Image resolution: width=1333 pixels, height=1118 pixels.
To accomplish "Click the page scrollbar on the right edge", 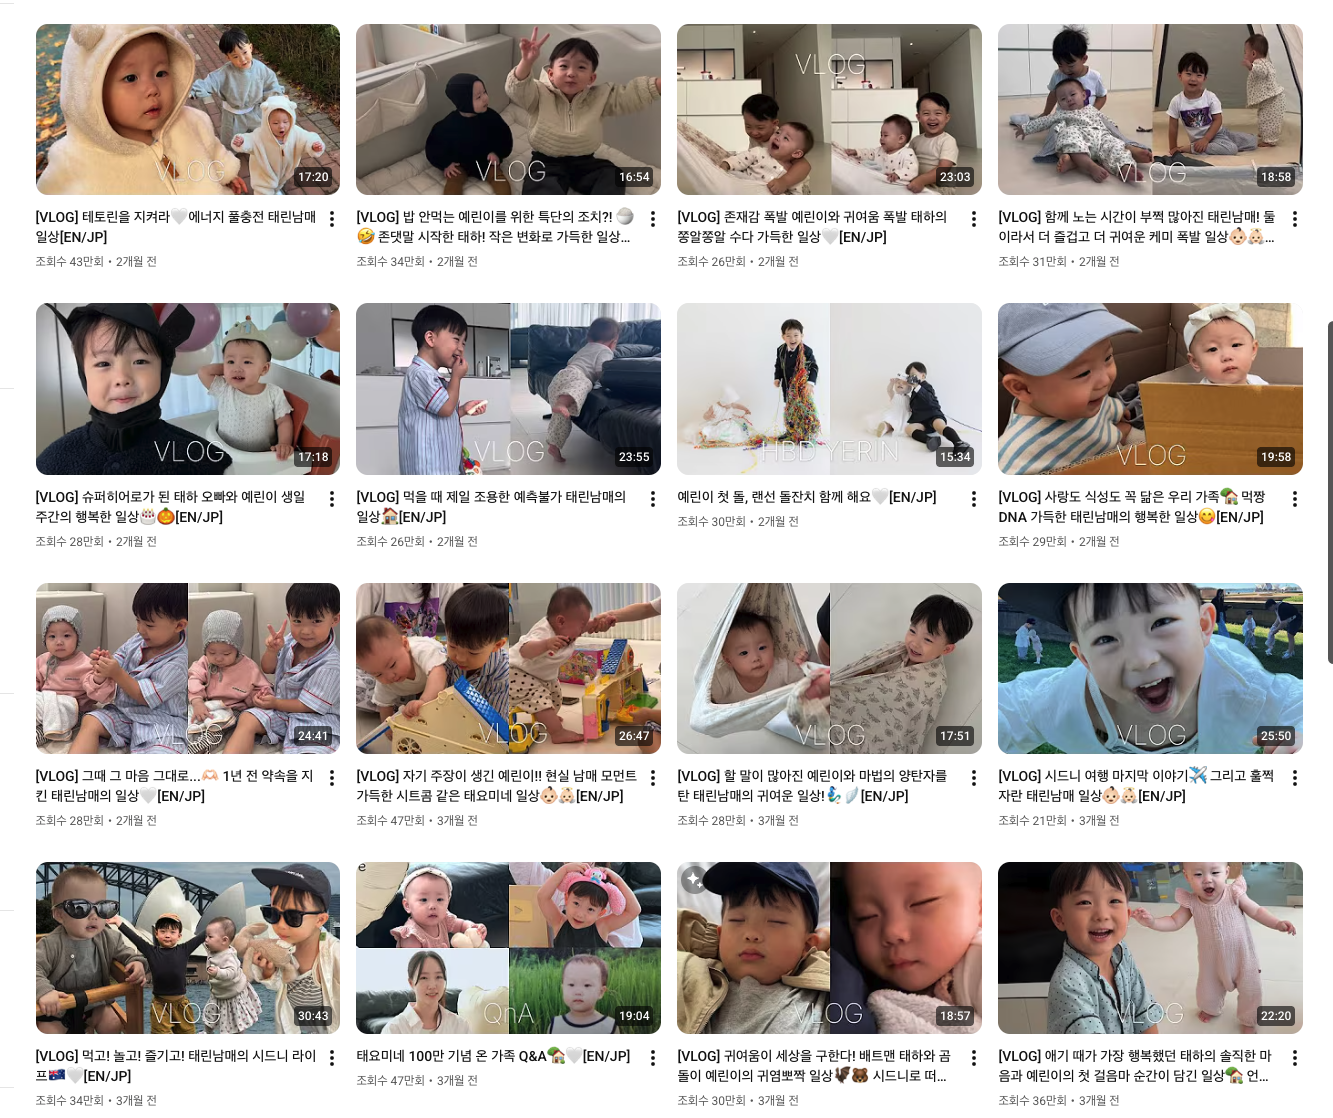I will [x=1330, y=492].
